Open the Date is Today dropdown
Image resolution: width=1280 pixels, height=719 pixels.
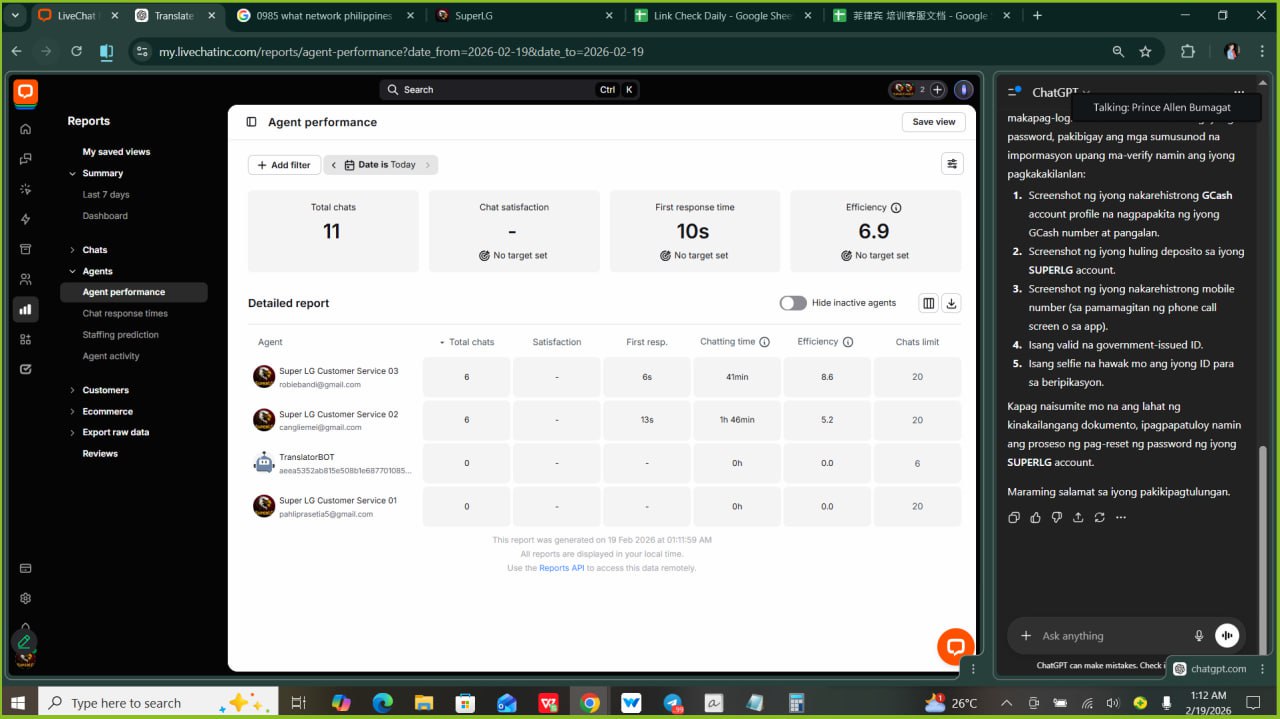[380, 165]
